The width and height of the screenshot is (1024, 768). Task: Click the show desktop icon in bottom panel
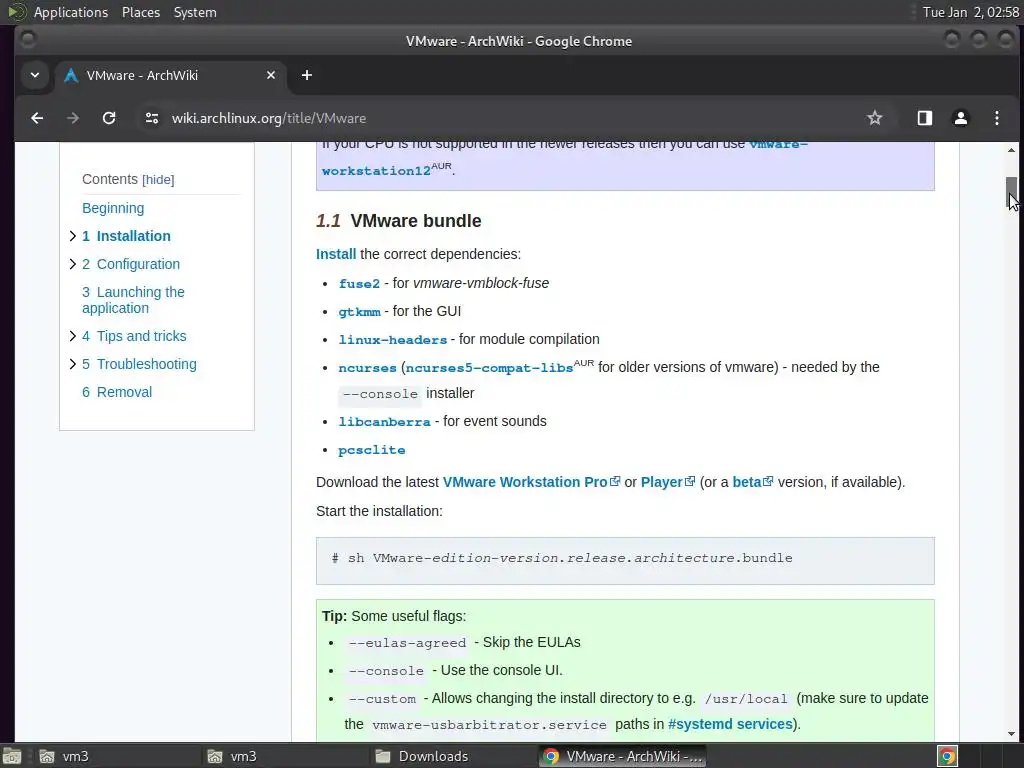[x=12, y=756]
